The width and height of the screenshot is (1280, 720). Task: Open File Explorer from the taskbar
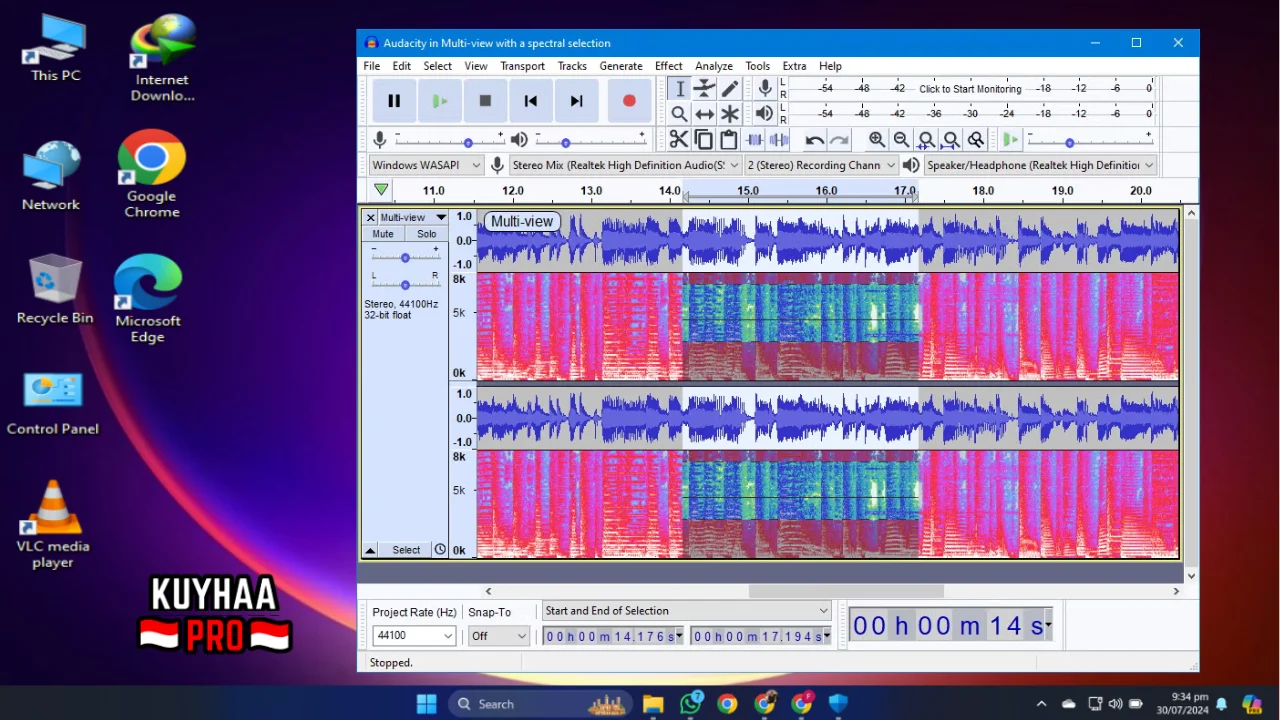point(653,704)
